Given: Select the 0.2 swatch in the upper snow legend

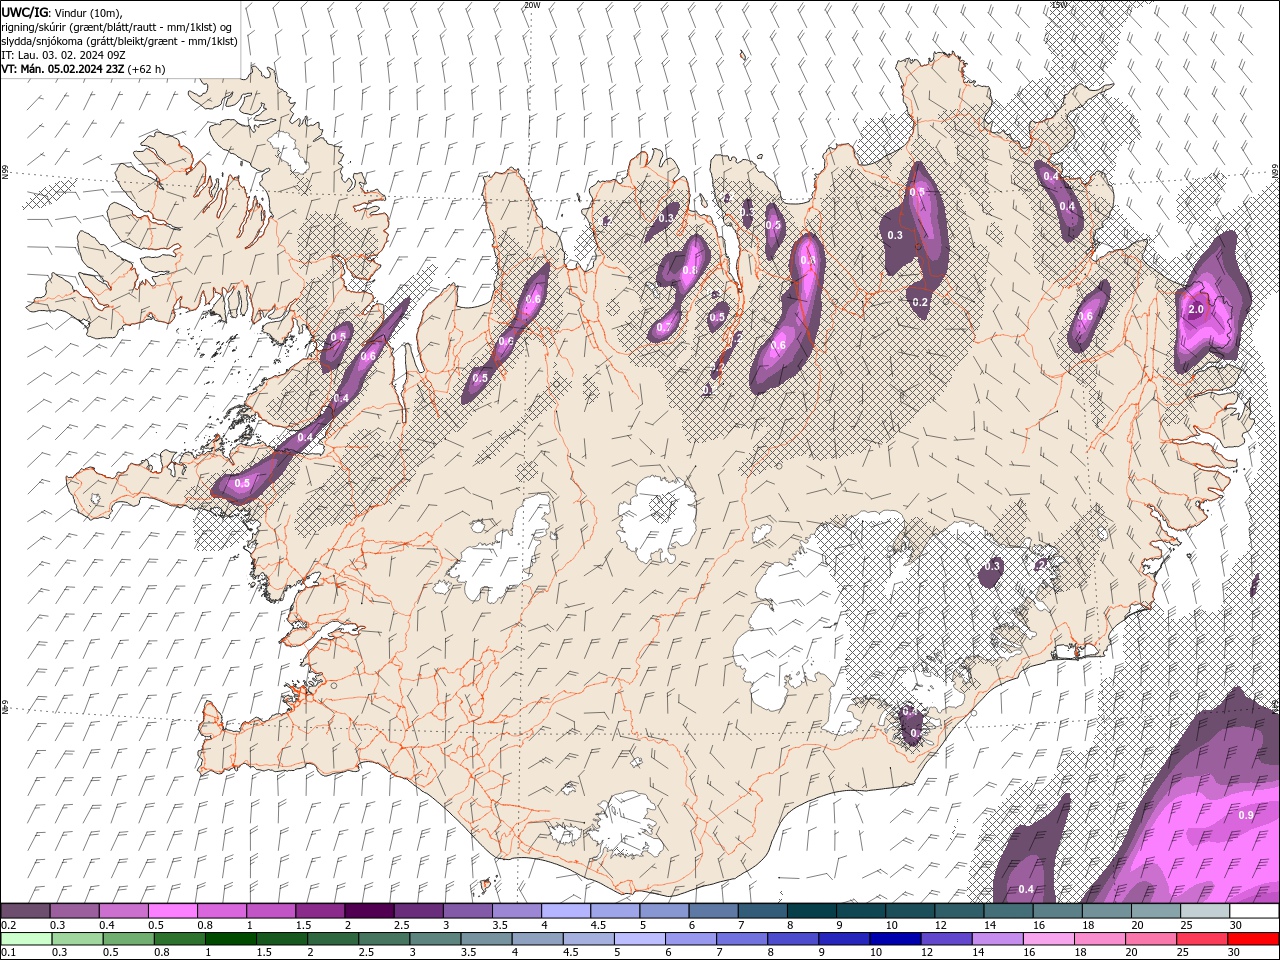Looking at the screenshot, I should (x=25, y=911).
